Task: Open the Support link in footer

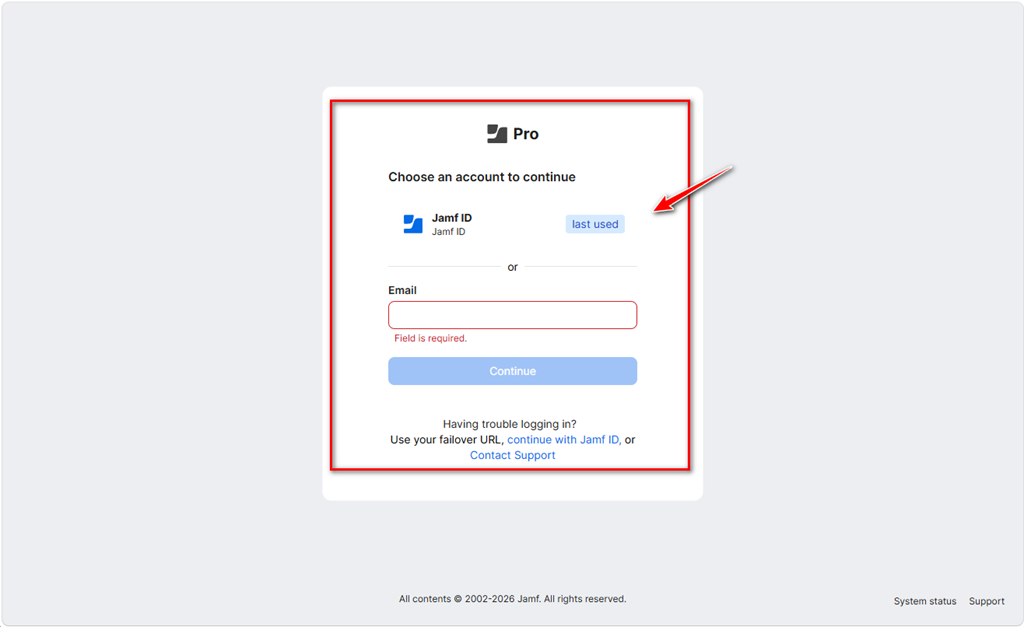Action: coord(987,601)
